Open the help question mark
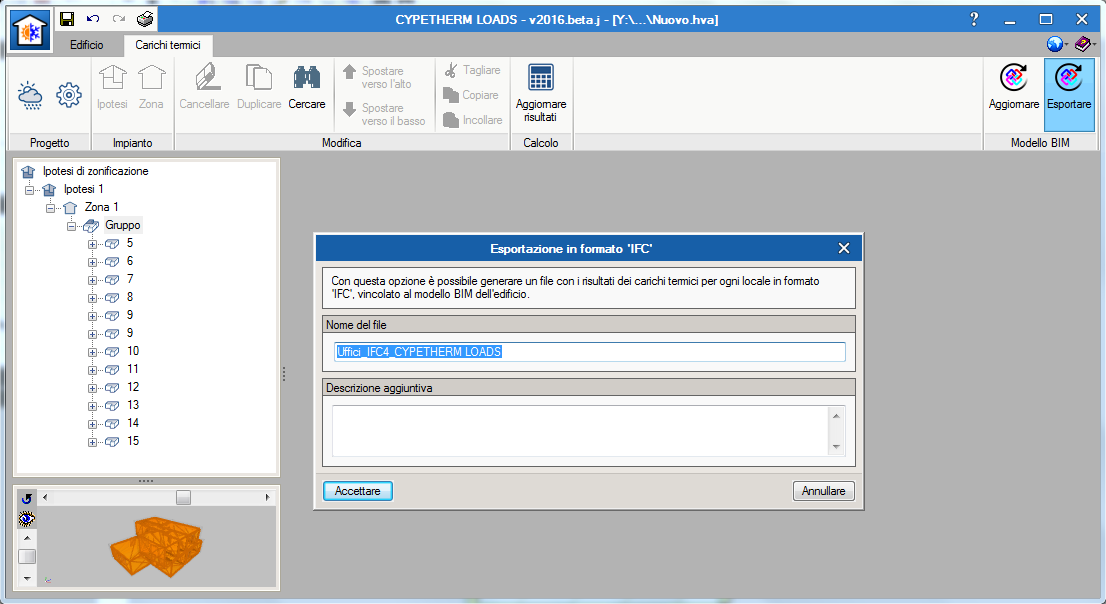 click(x=974, y=19)
